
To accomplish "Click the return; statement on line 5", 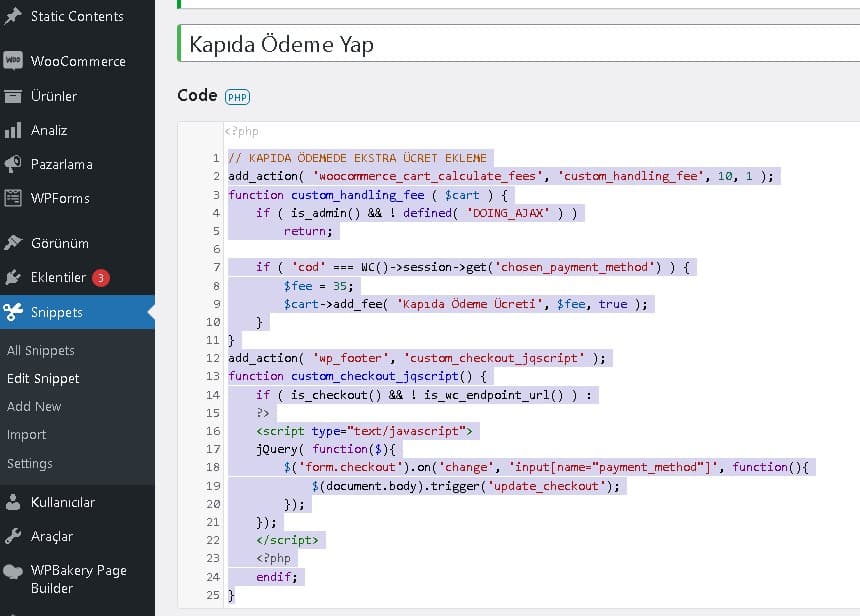I will click(308, 231).
